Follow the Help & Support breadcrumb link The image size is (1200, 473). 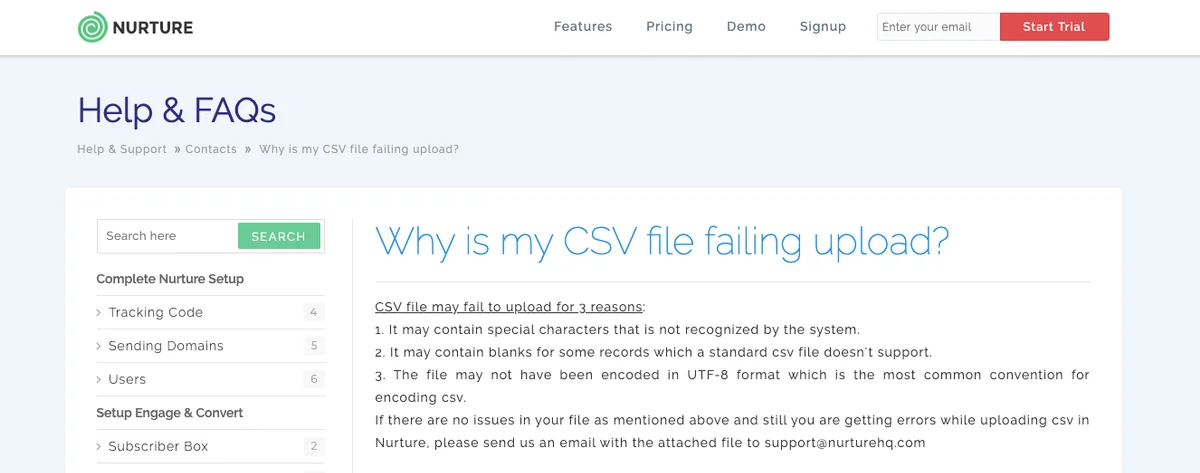pos(122,149)
